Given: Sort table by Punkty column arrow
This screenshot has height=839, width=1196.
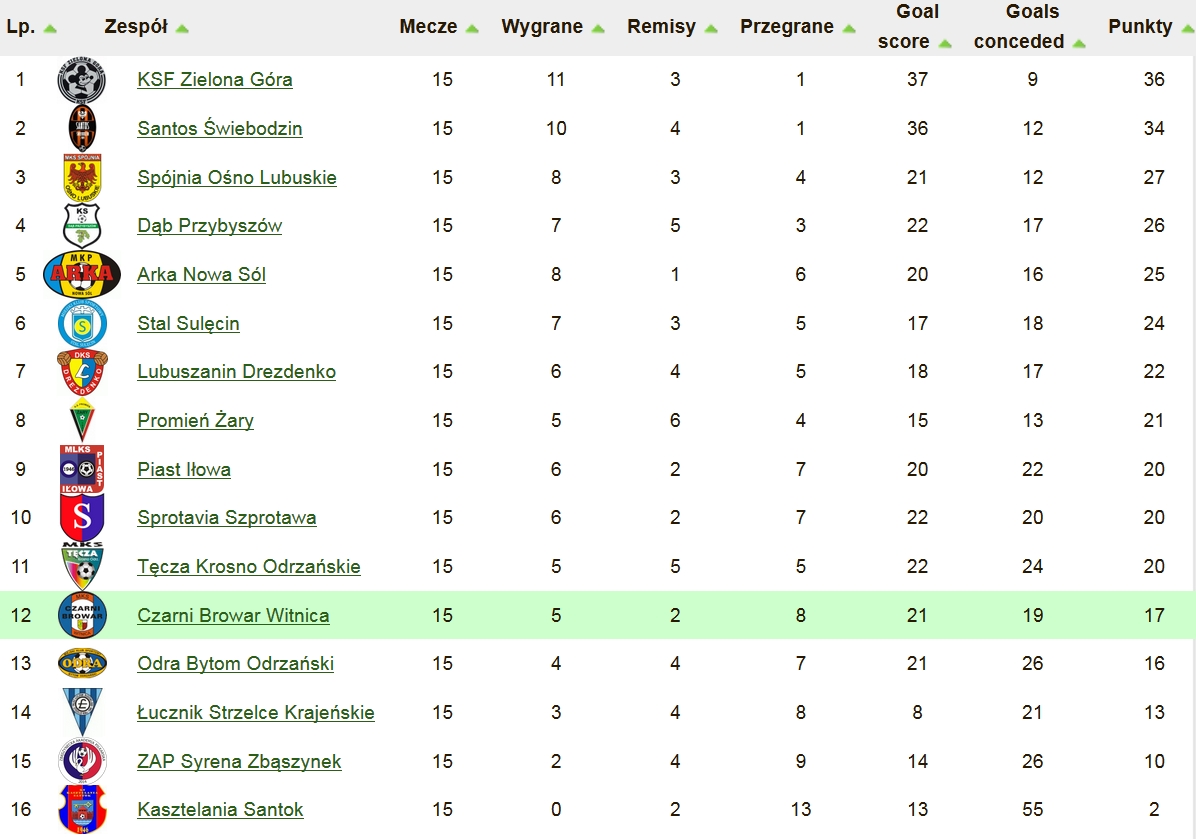Looking at the screenshot, I should click(1188, 29).
